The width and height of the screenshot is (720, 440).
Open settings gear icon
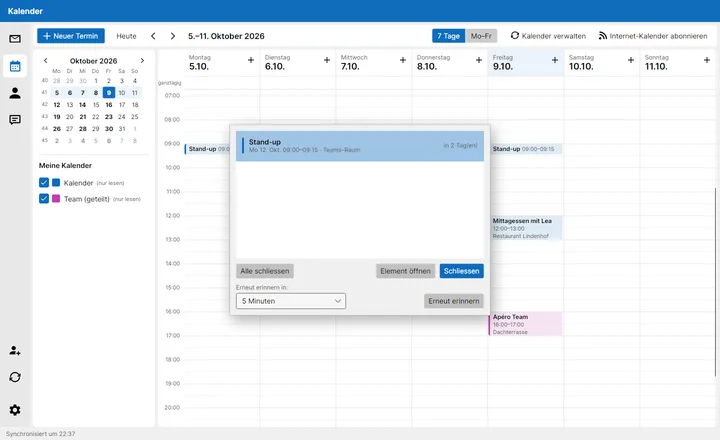point(15,410)
